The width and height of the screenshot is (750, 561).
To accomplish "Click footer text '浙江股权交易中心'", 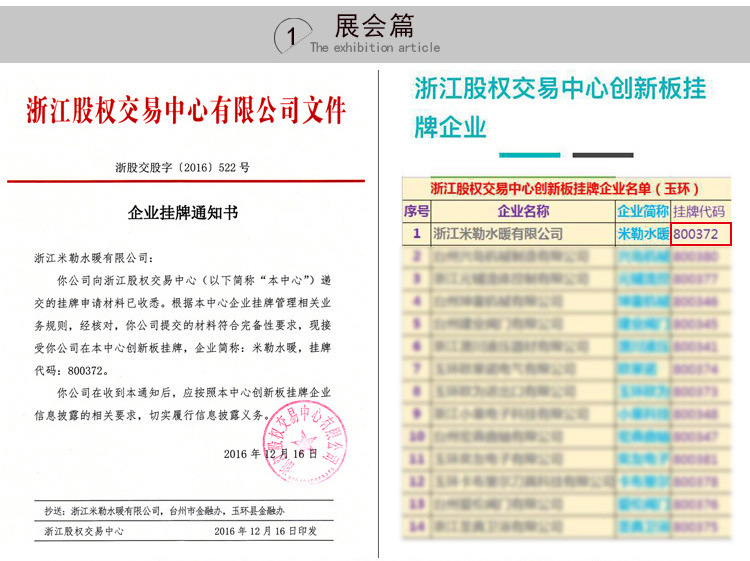I will tap(84, 531).
